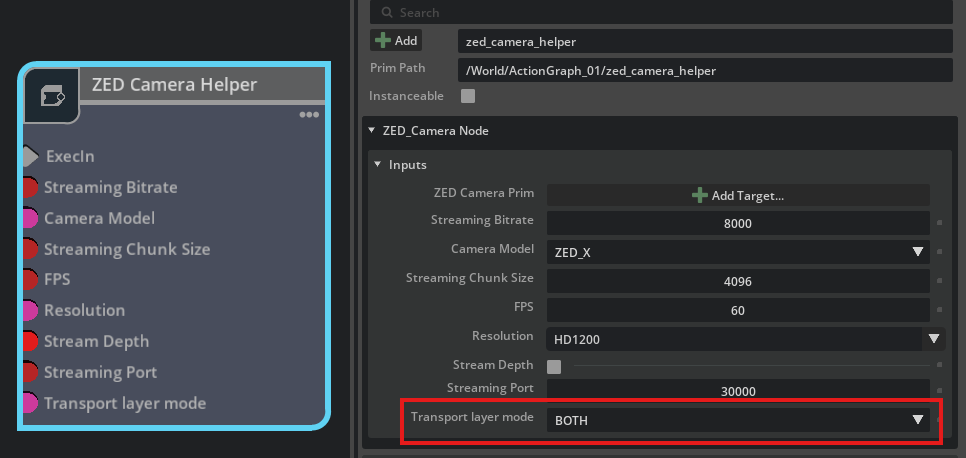This screenshot has height=458, width=966.
Task: Open the Resolution dropdown
Action: 745,338
